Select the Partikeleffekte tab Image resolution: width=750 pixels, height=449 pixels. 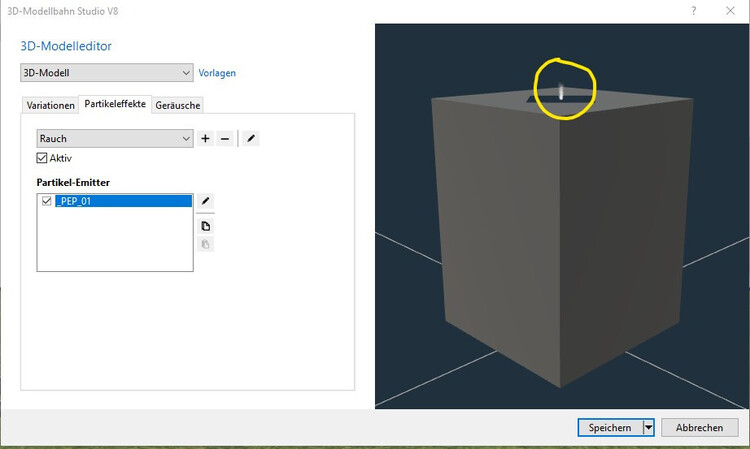pyautogui.click(x=115, y=104)
